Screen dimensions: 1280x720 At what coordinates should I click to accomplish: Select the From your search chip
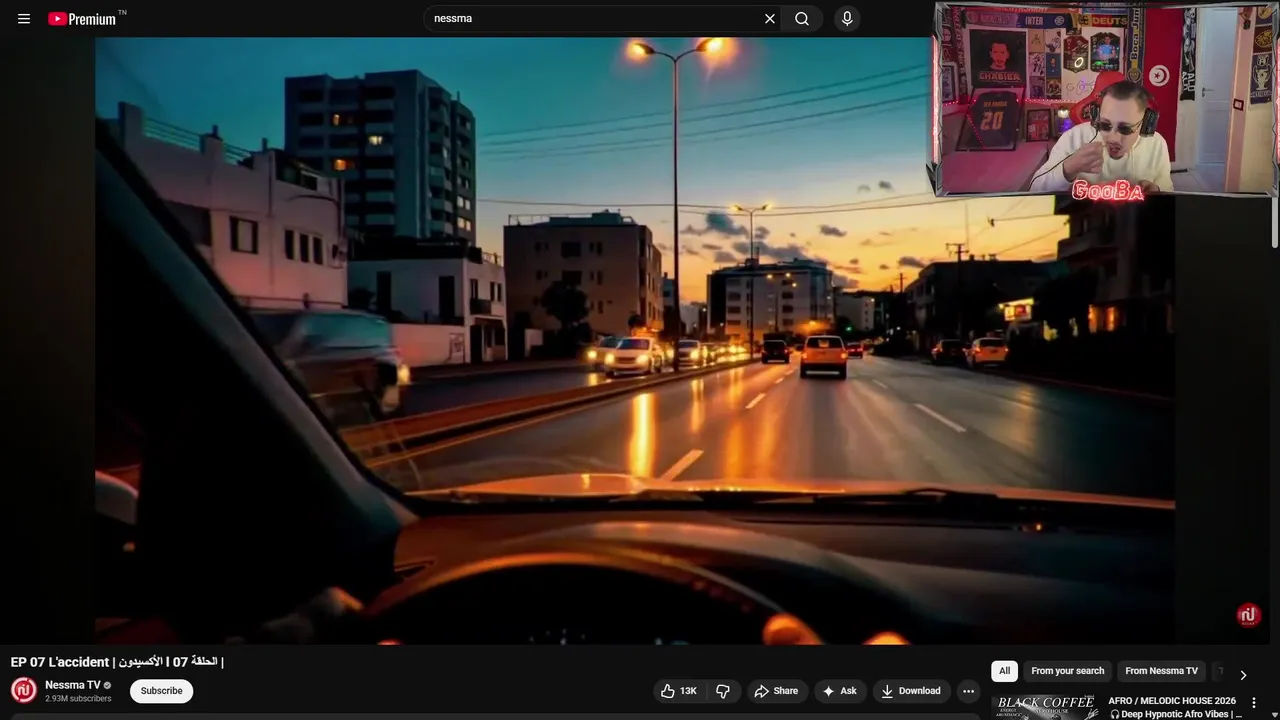(x=1067, y=671)
